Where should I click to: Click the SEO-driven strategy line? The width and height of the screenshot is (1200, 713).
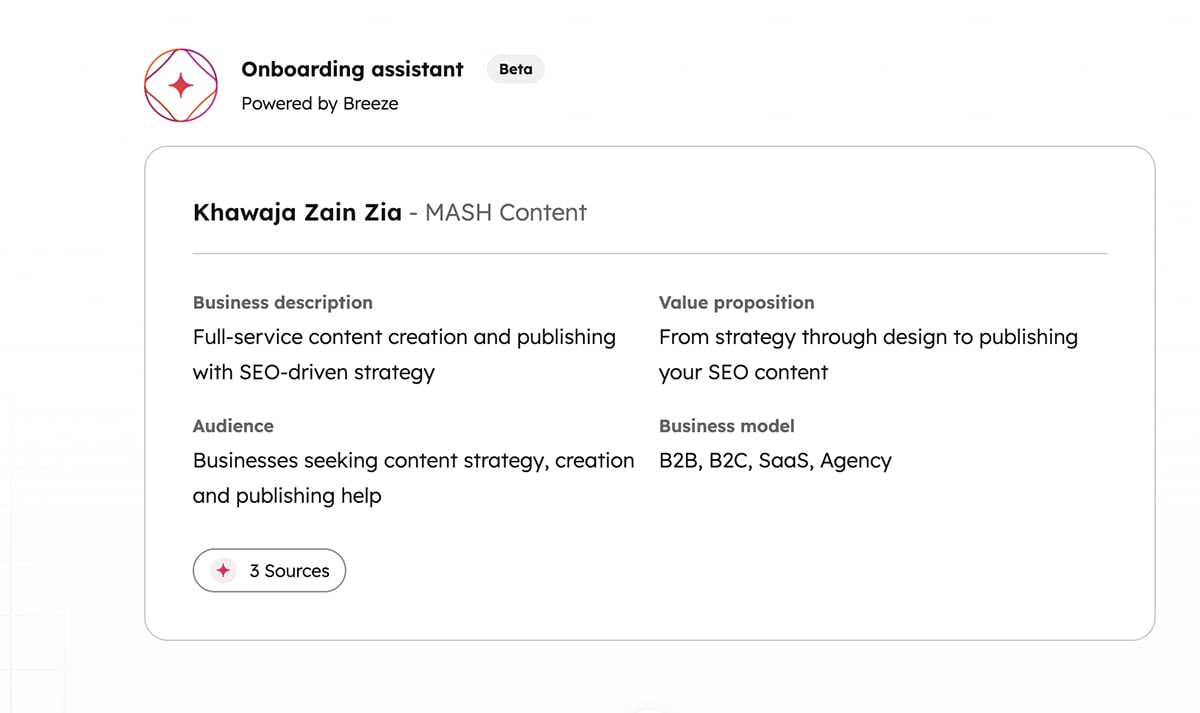pos(313,372)
